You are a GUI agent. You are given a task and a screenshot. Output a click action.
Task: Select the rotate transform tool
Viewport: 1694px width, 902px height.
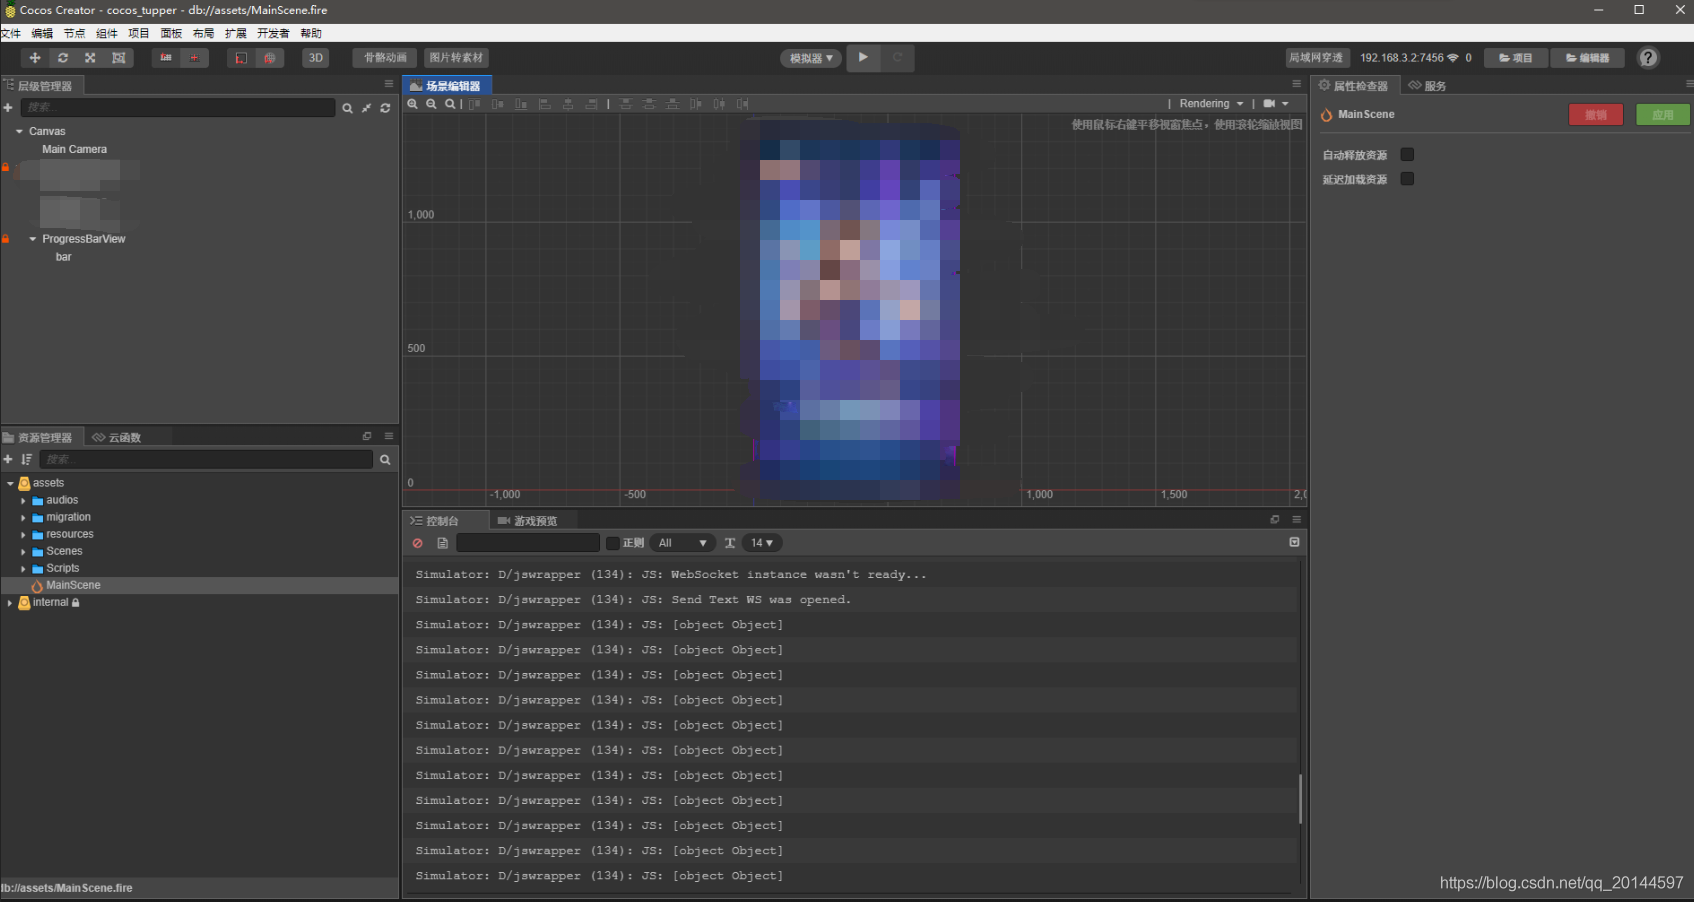[63, 58]
